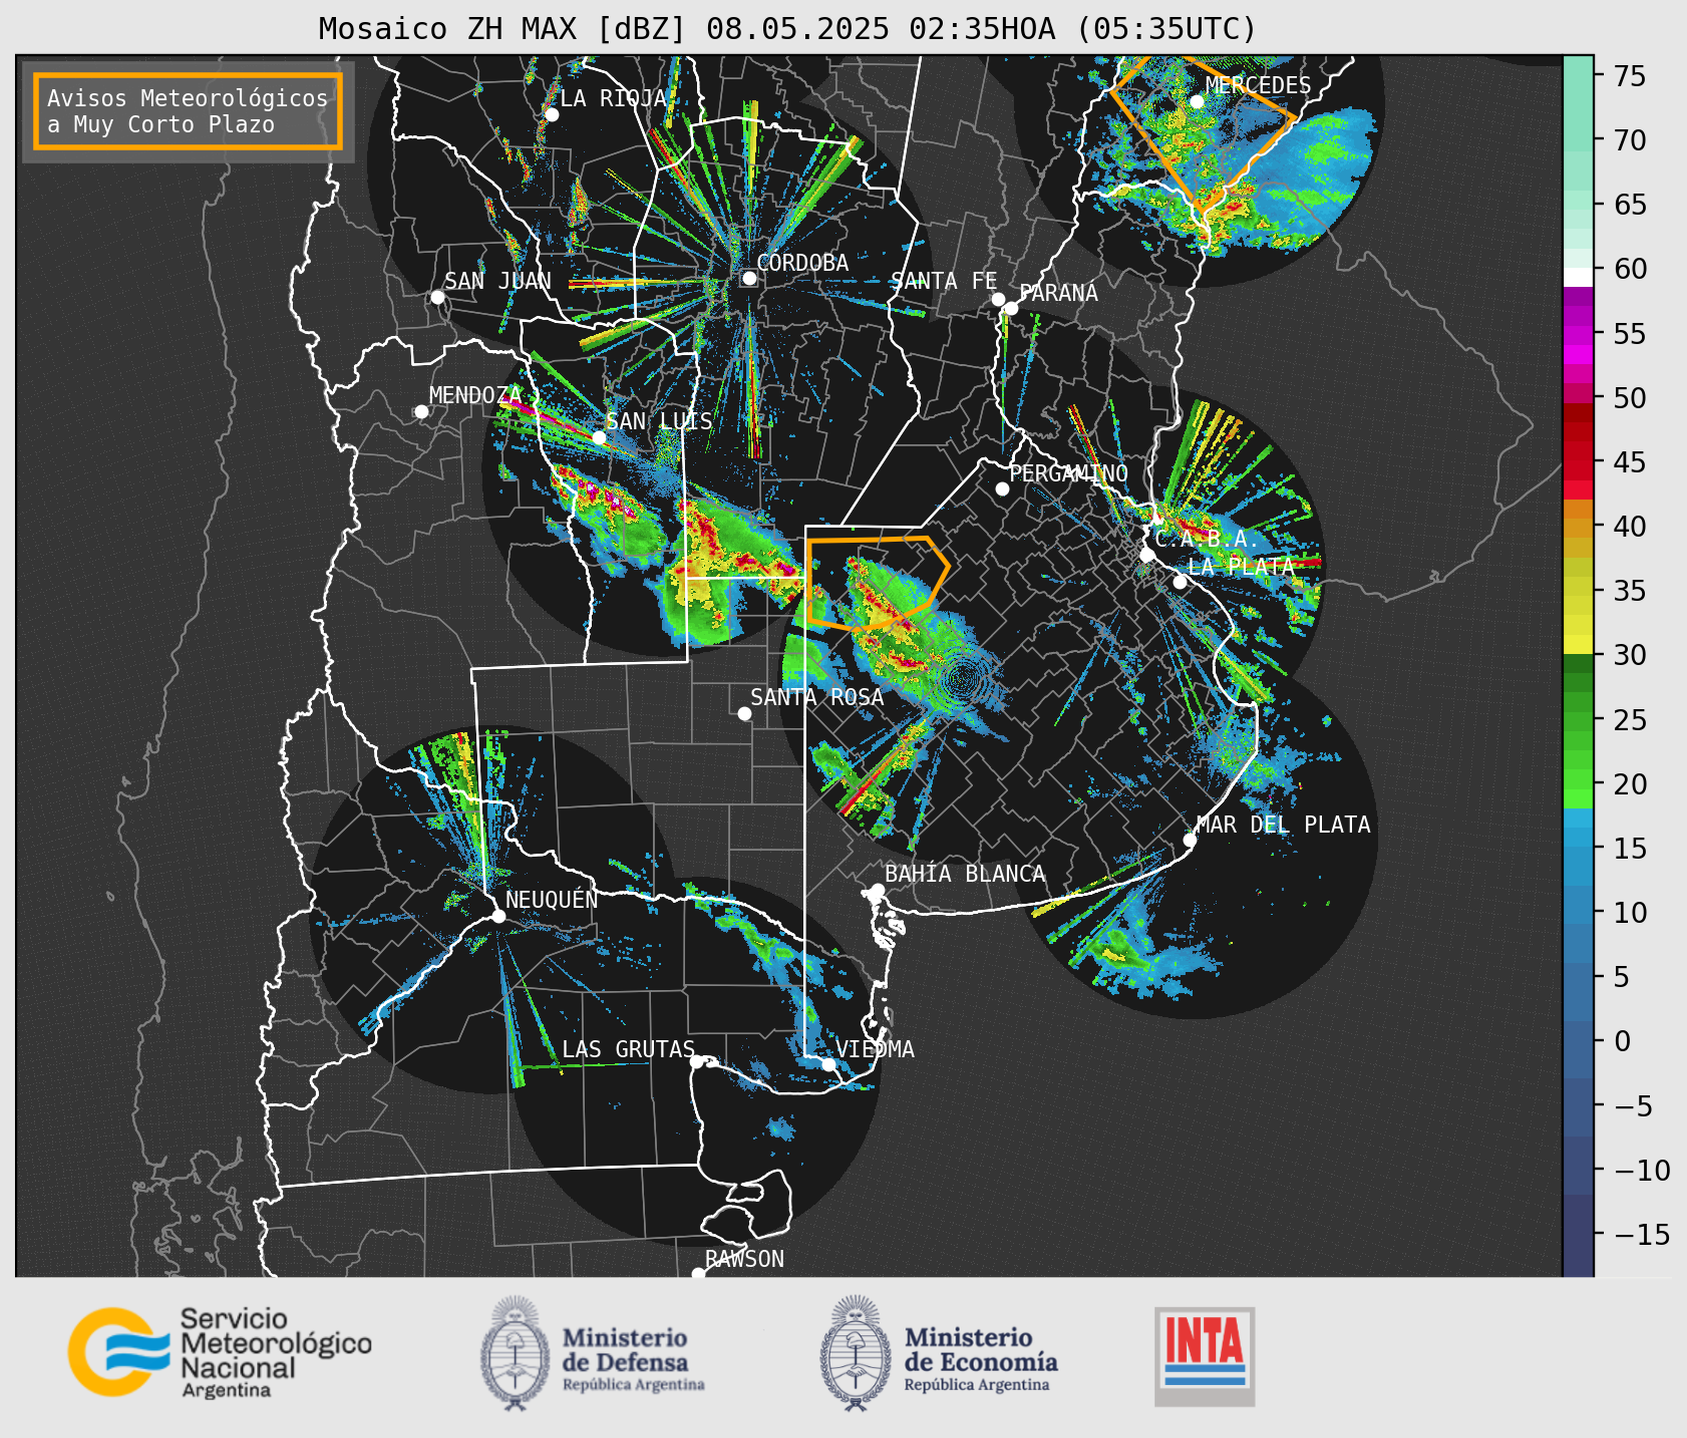Viewport: 1687px width, 1438px height.
Task: Click the orange warning polygon northeast of Santa Rosa
Action: click(x=877, y=583)
